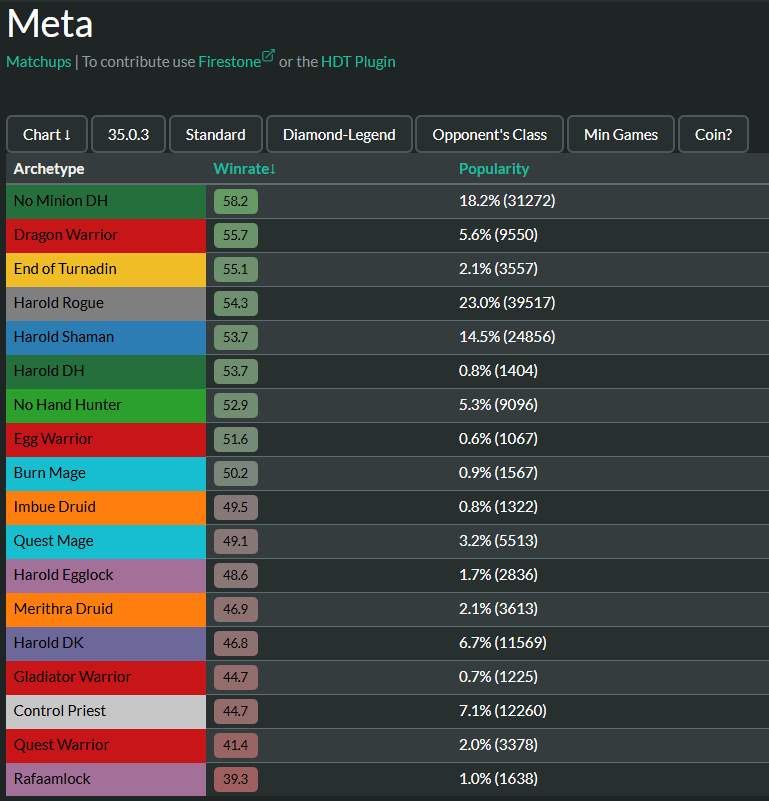
Task: Select the Harold Rogue archetype
Action: 106,303
